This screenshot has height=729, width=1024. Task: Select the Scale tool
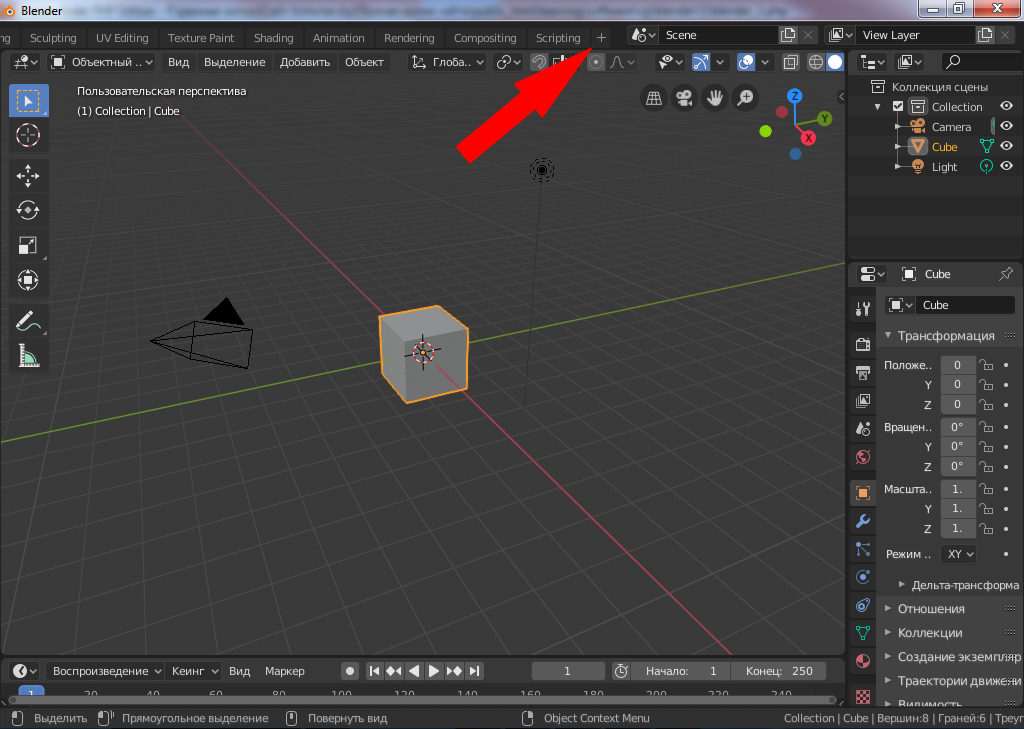pos(28,245)
